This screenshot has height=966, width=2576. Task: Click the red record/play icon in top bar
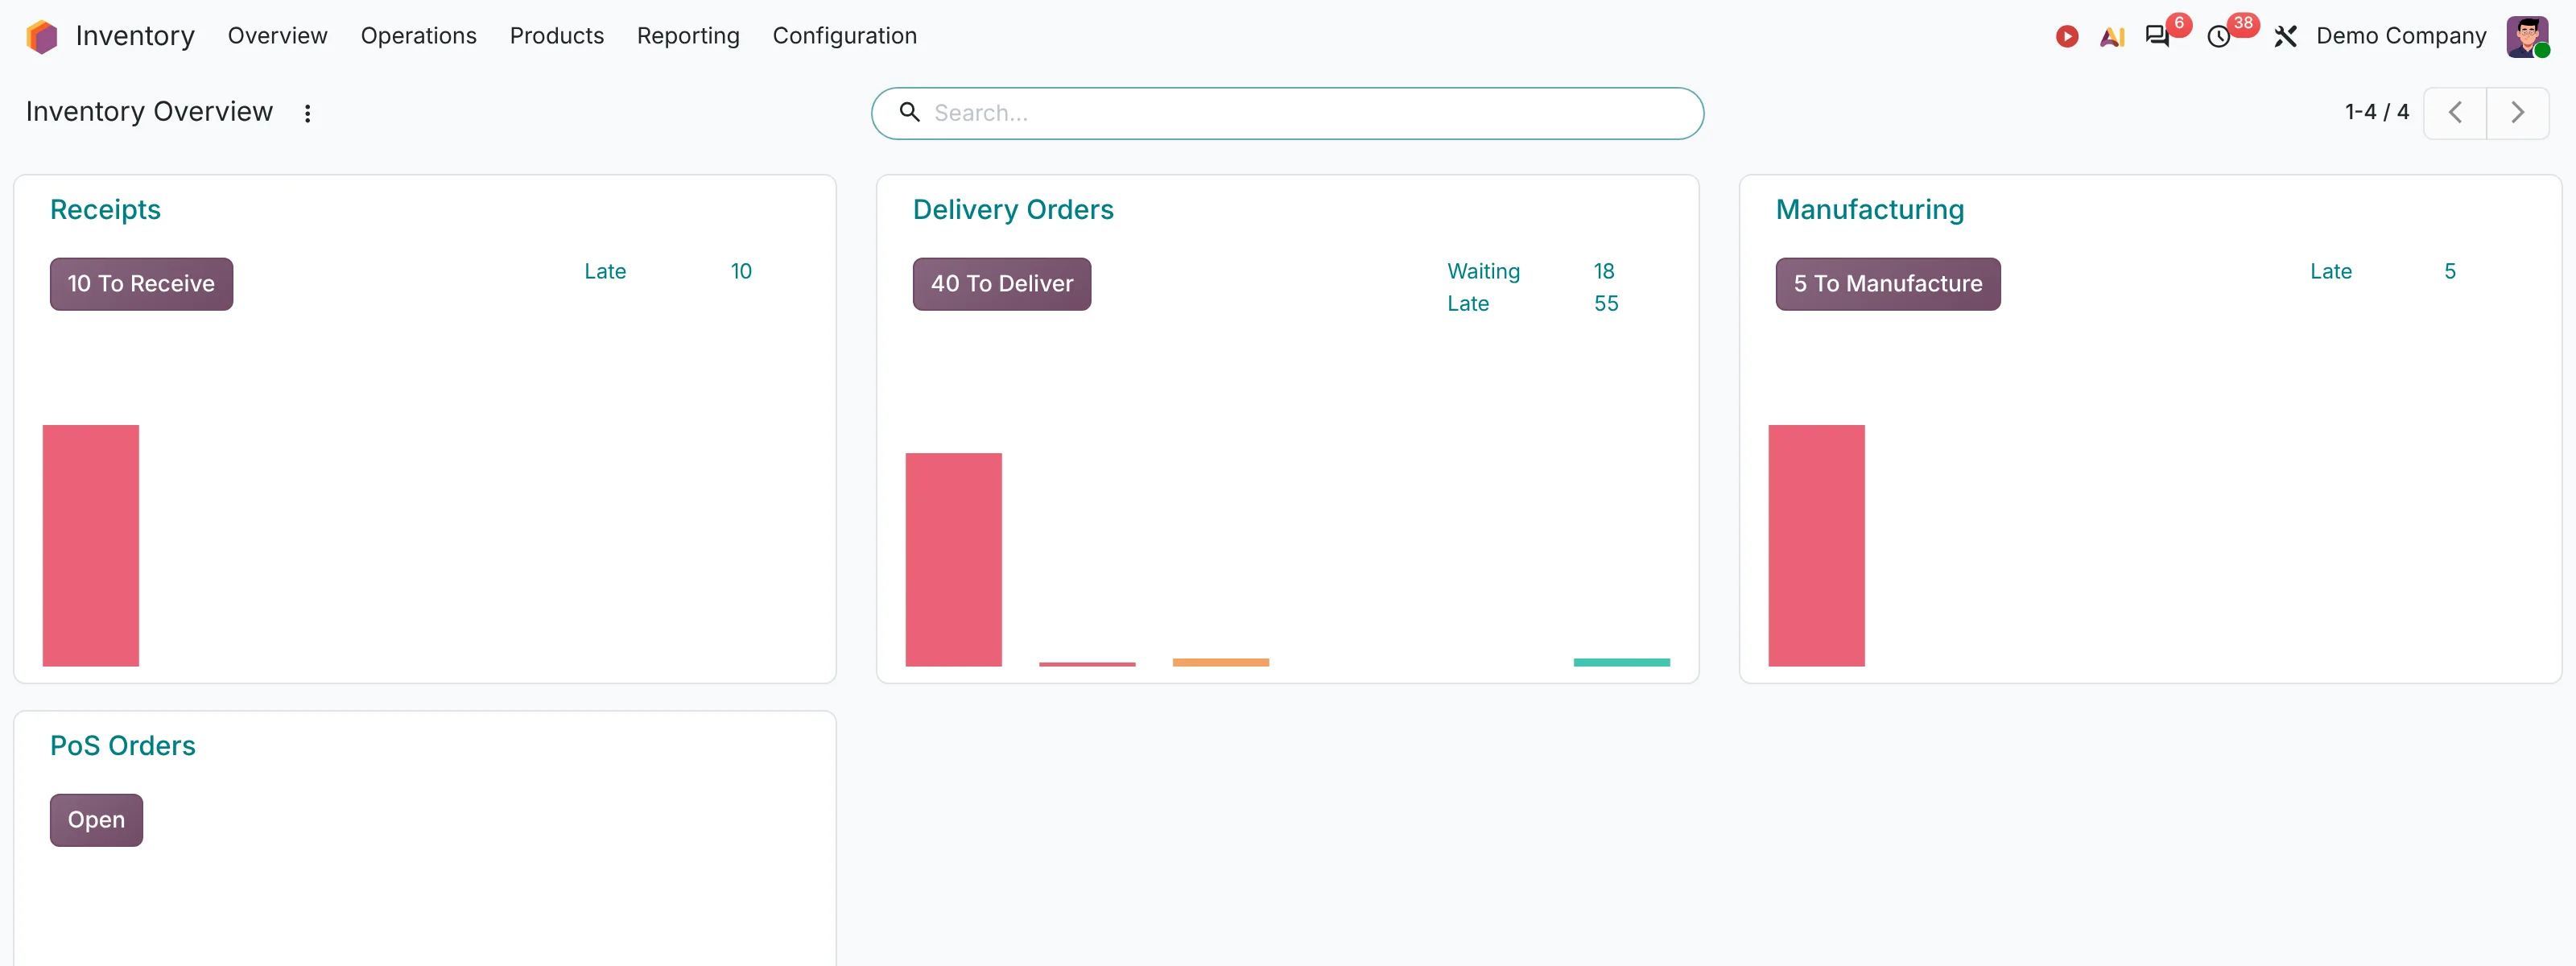(2067, 37)
